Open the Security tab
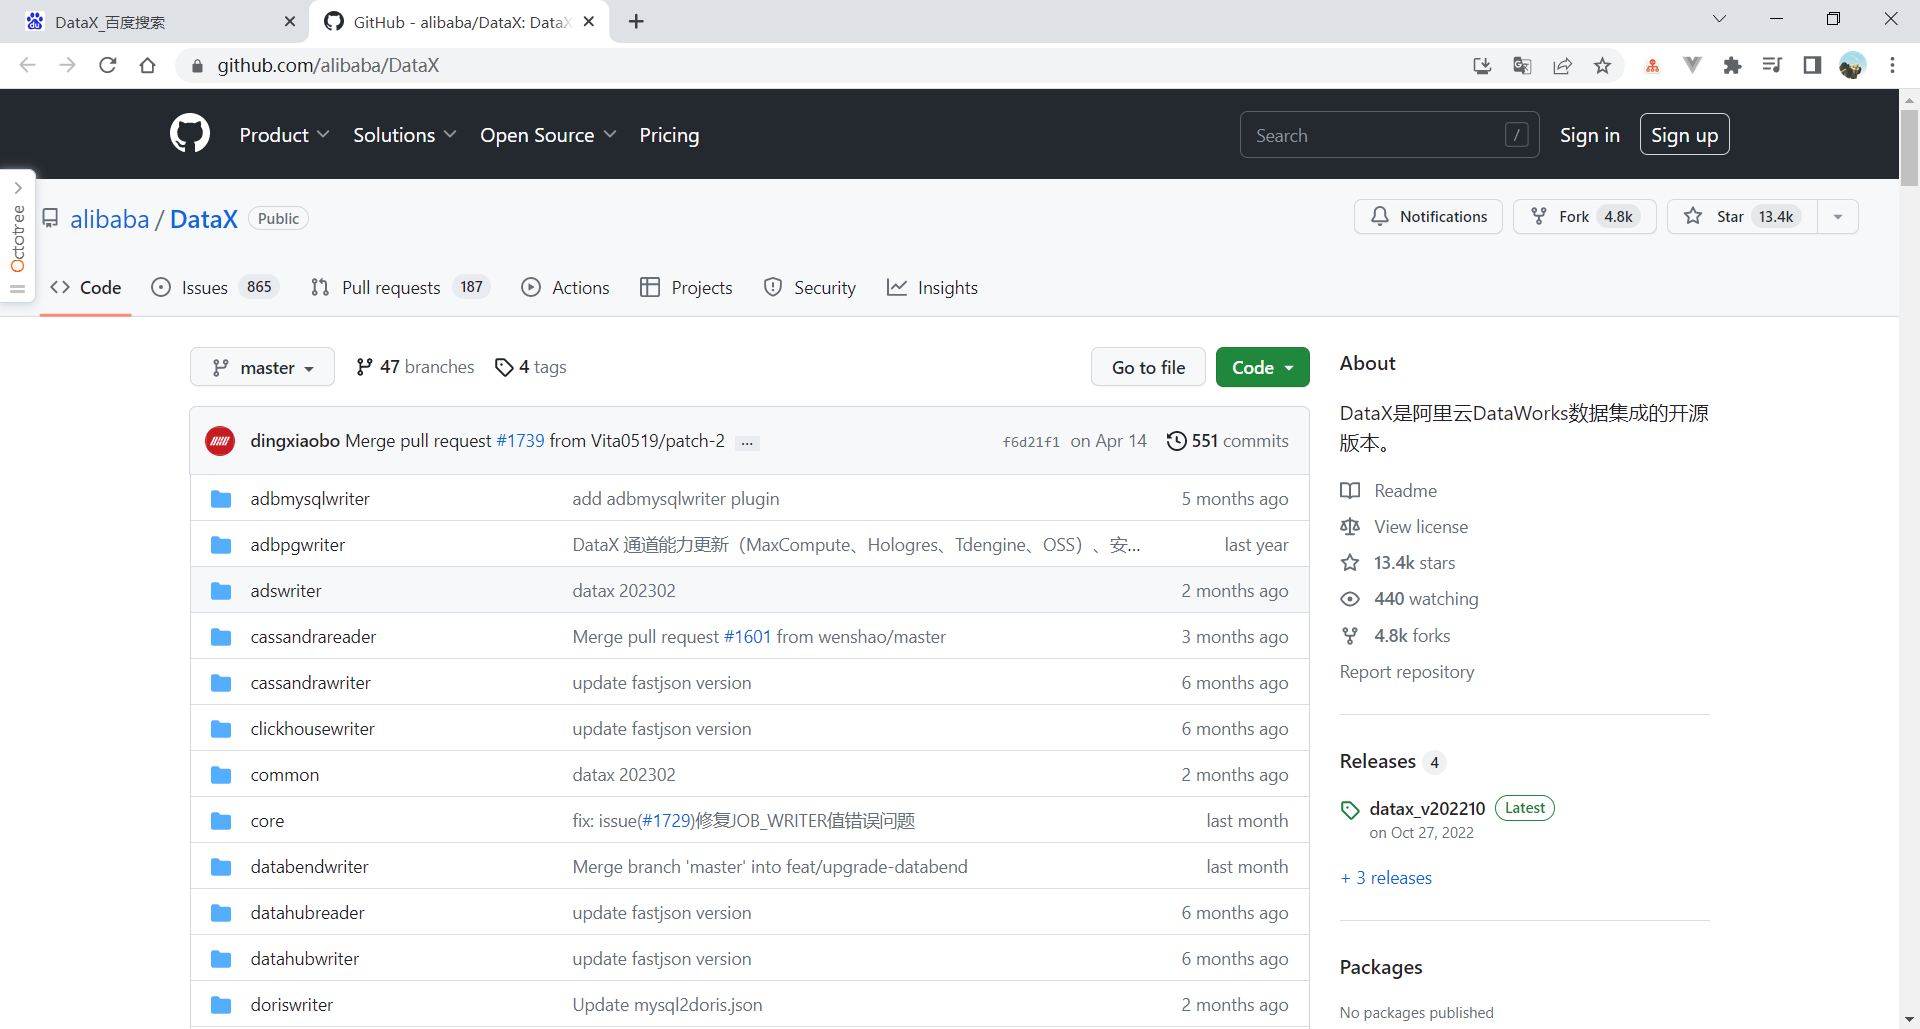This screenshot has width=1920, height=1029. (809, 288)
